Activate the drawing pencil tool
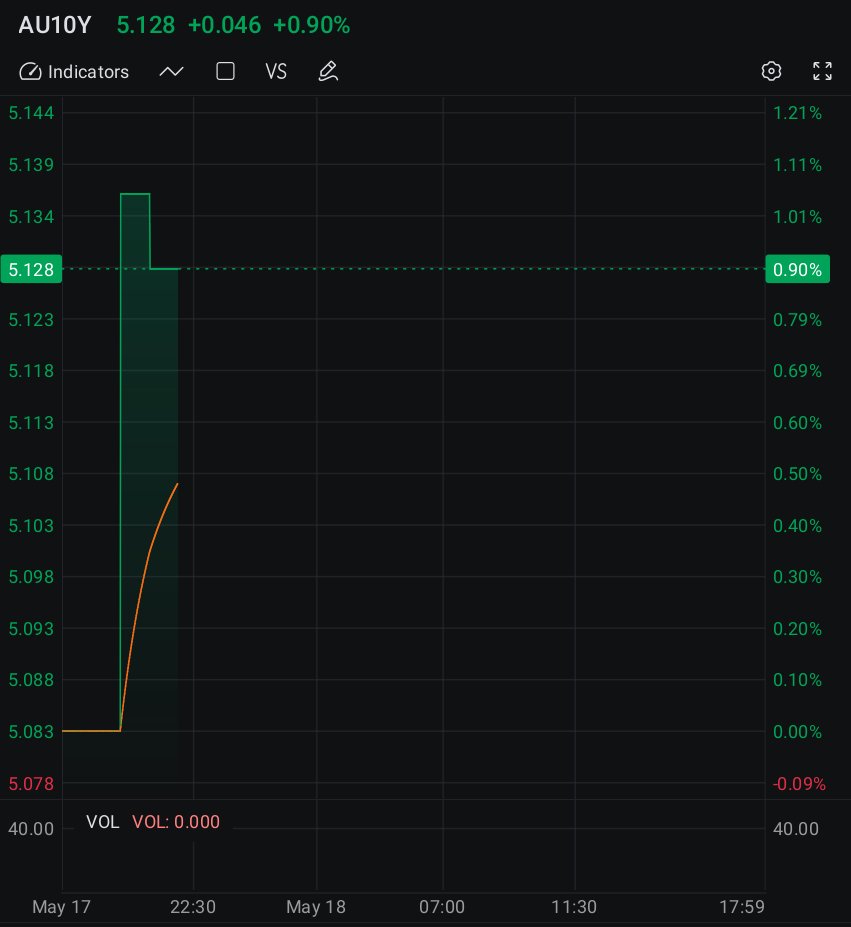Image resolution: width=851 pixels, height=927 pixels. pos(328,72)
